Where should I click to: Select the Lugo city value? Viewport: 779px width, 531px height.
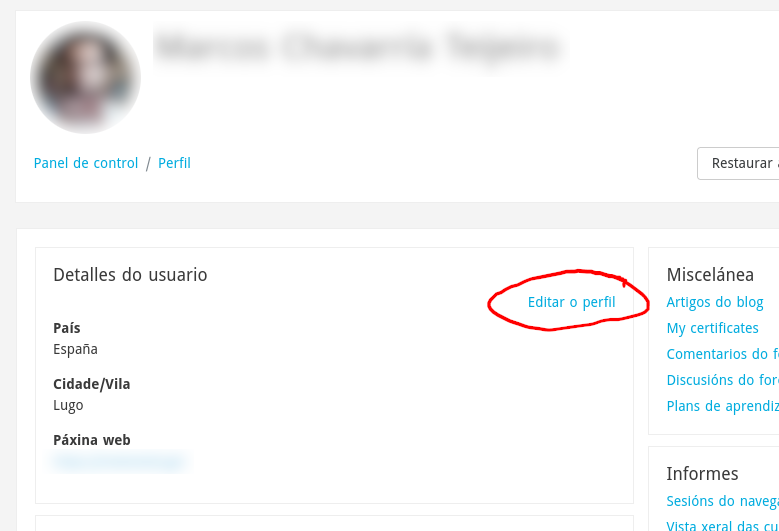pyautogui.click(x=68, y=405)
